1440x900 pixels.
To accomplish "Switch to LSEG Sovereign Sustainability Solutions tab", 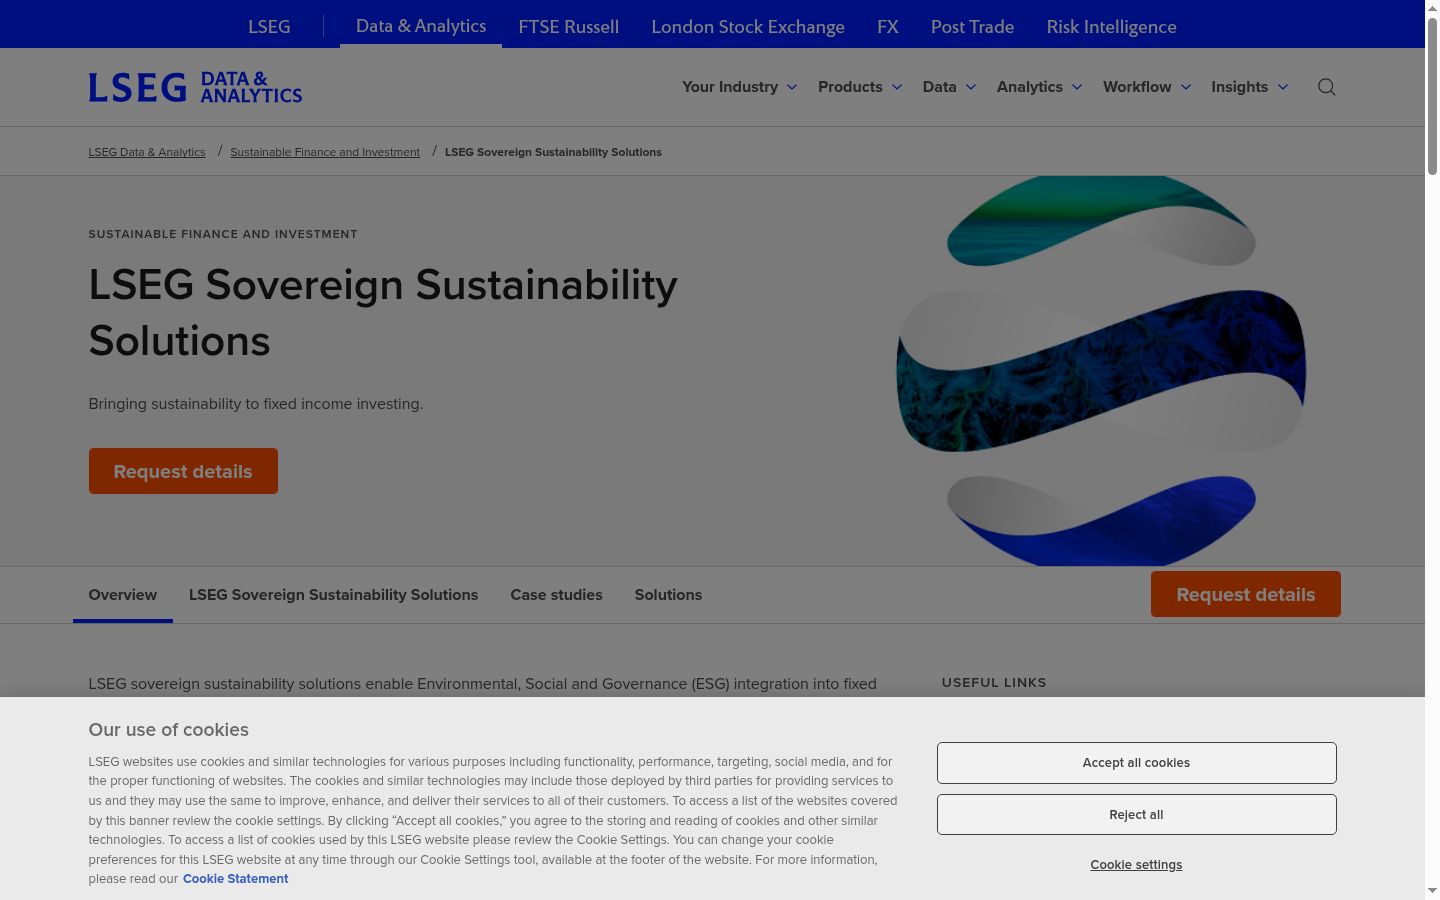I will coord(334,595).
